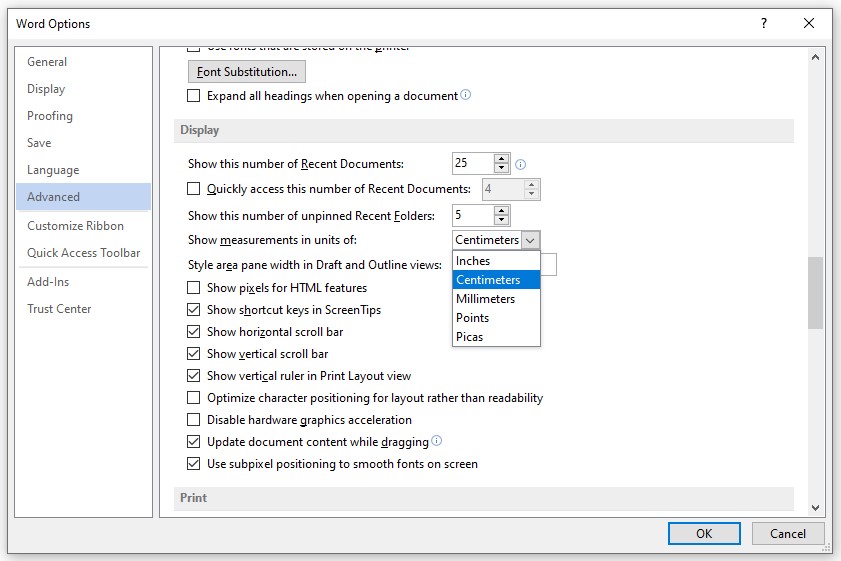Disable Show vertical ruler in Print Layout
The height and width of the screenshot is (561, 841).
[193, 376]
